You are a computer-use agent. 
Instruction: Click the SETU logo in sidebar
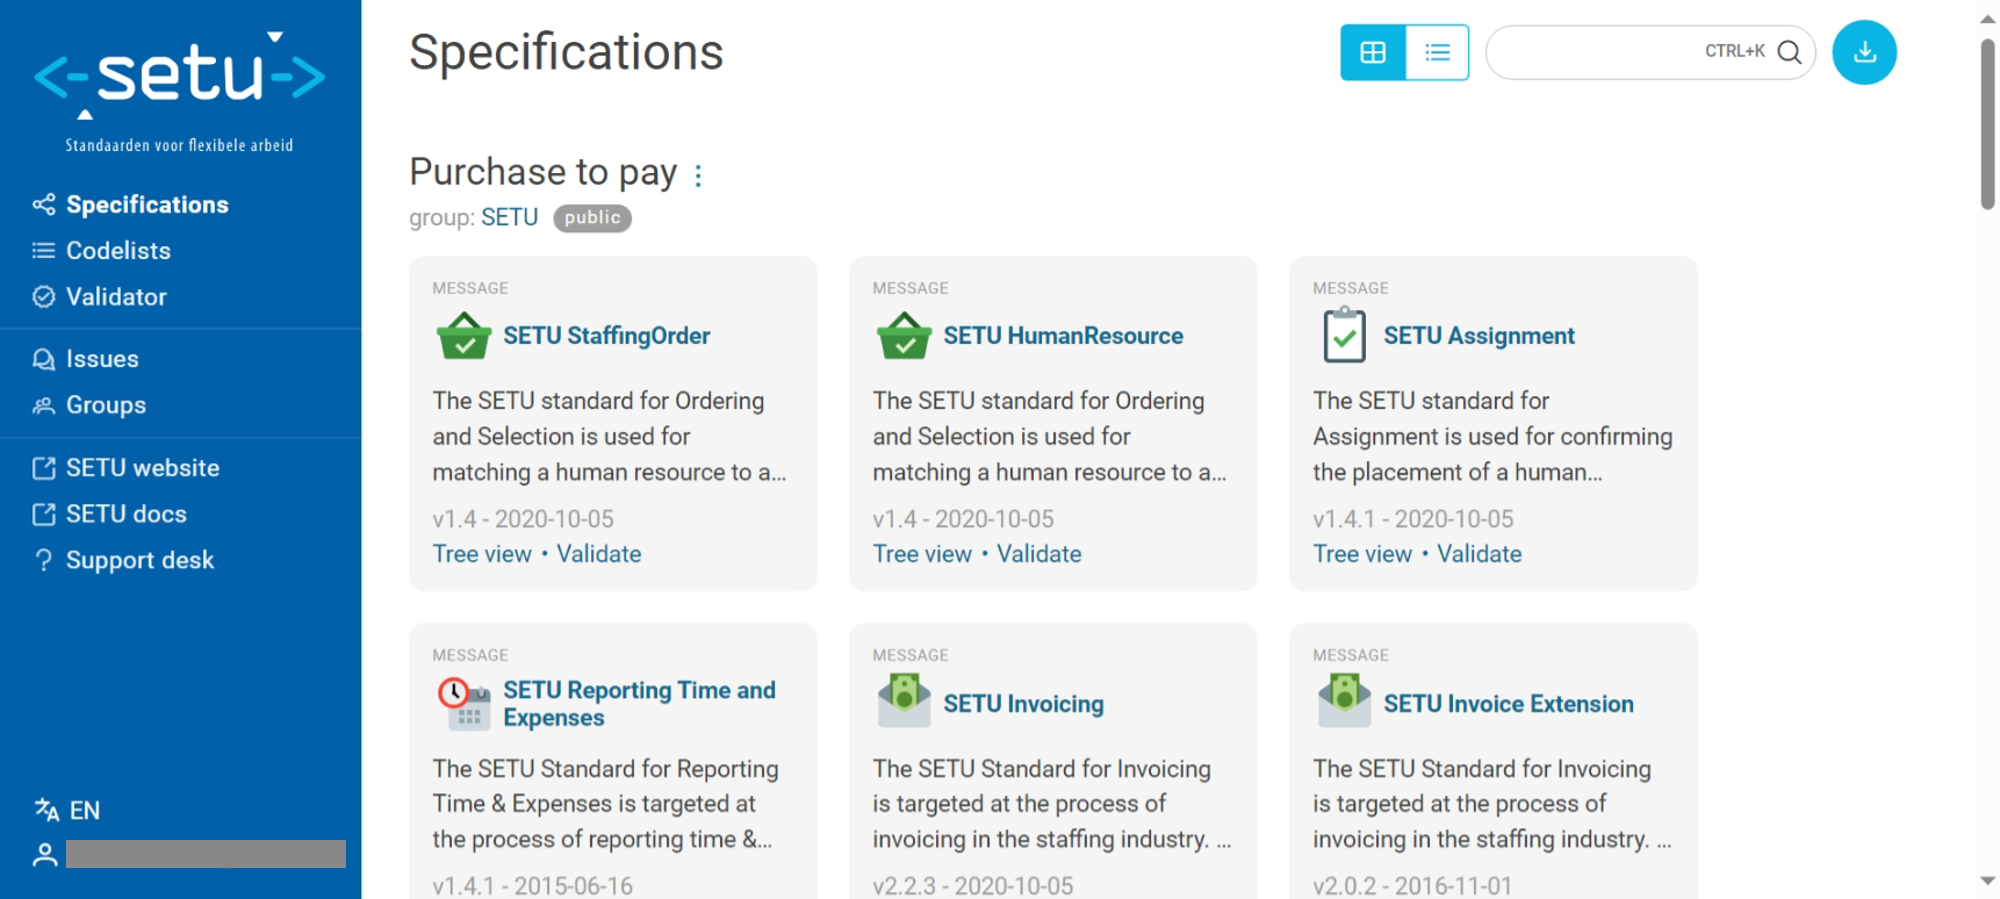[180, 92]
